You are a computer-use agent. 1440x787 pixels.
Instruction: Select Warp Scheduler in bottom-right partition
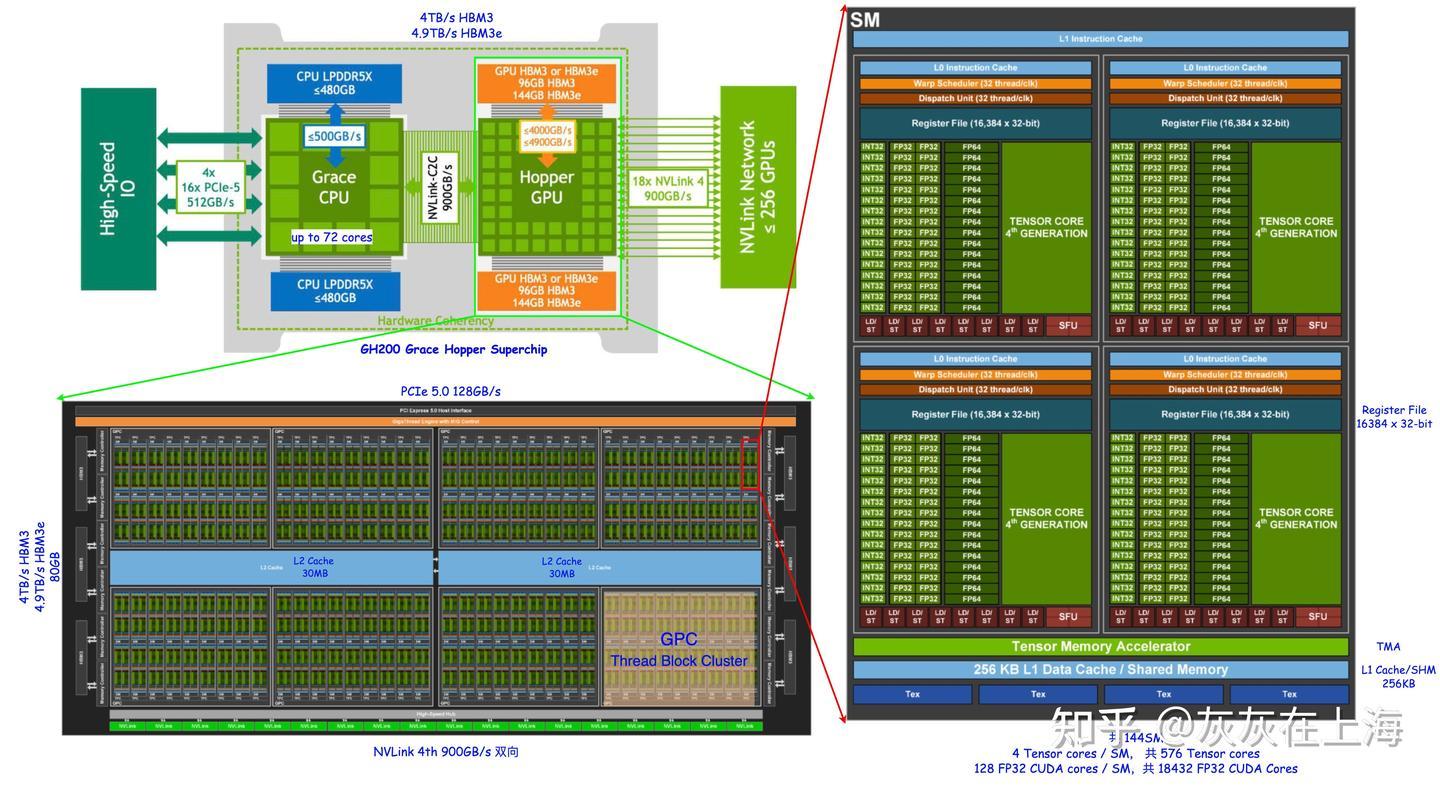tap(1225, 374)
